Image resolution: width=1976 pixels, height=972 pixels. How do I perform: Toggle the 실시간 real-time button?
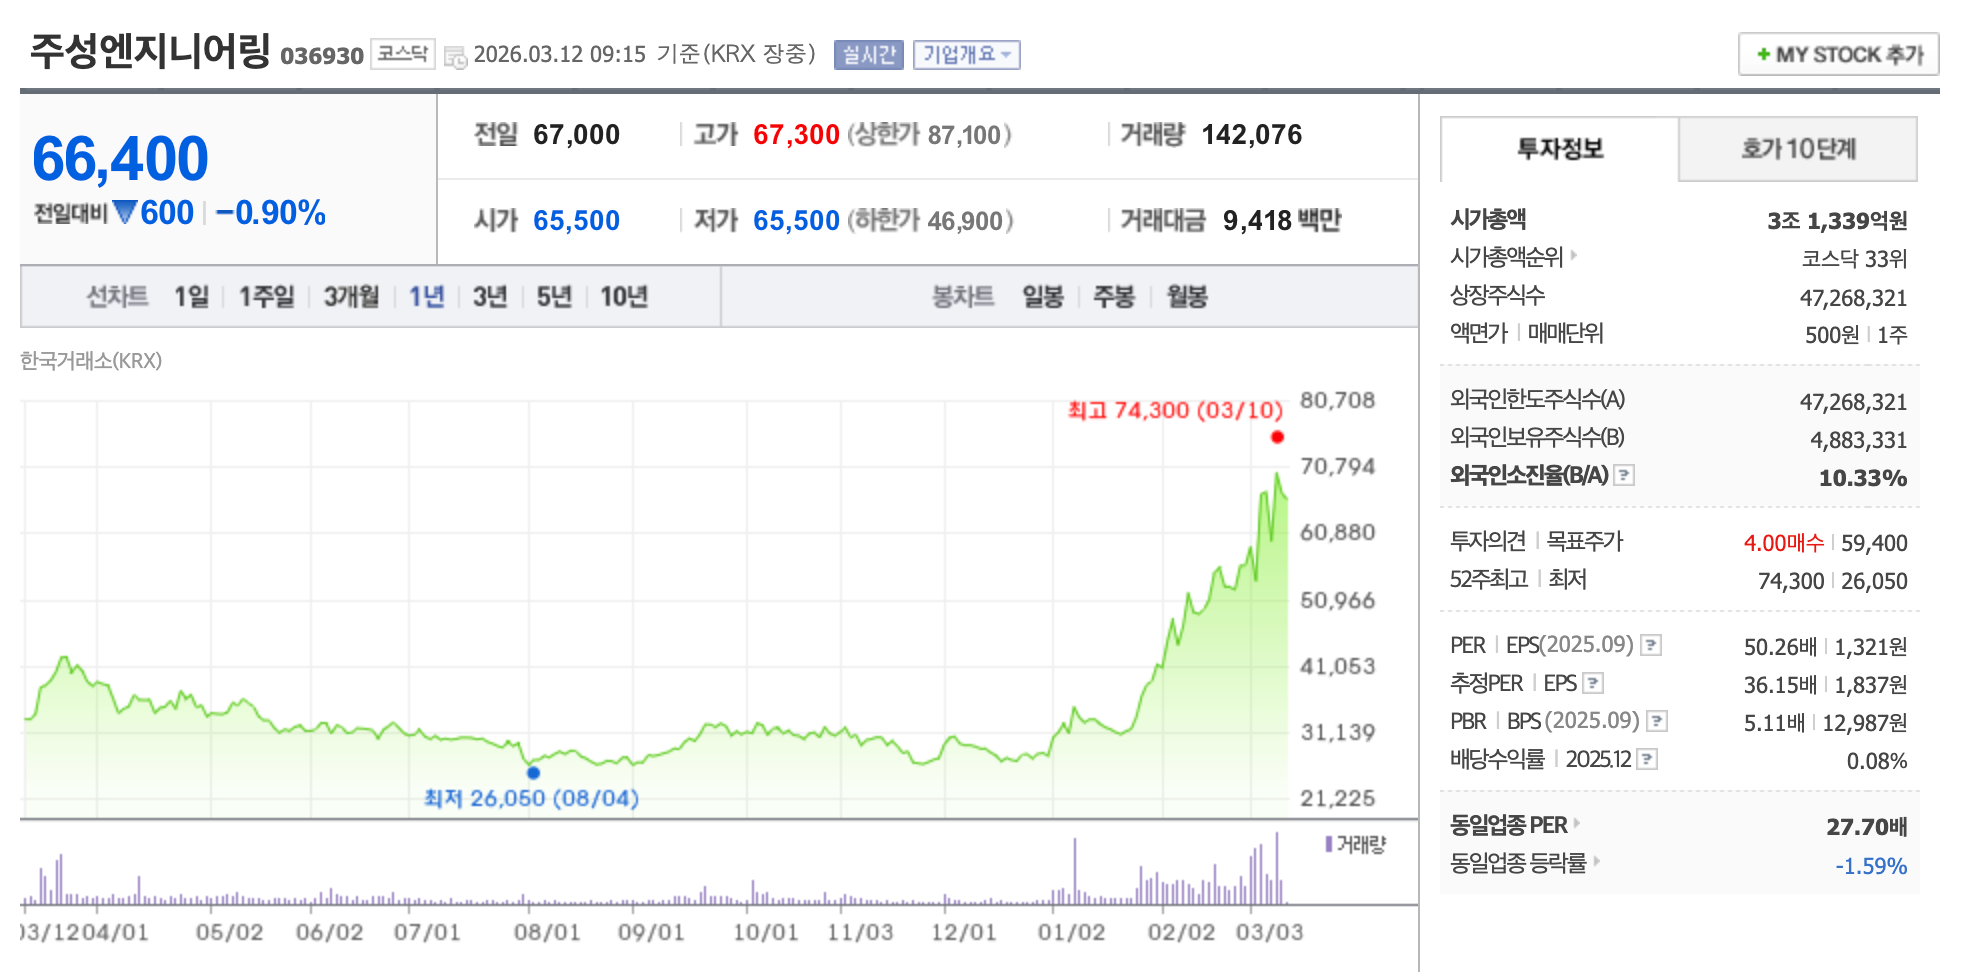coord(869,55)
